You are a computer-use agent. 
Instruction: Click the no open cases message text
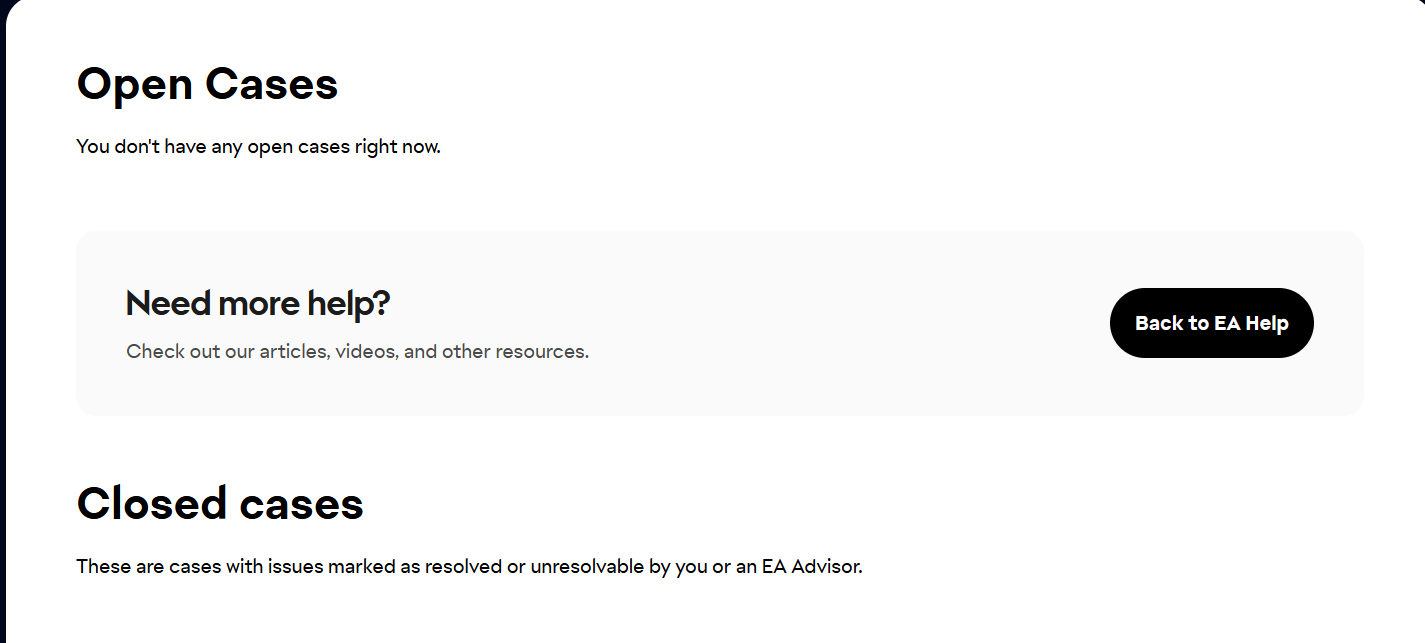click(x=258, y=147)
